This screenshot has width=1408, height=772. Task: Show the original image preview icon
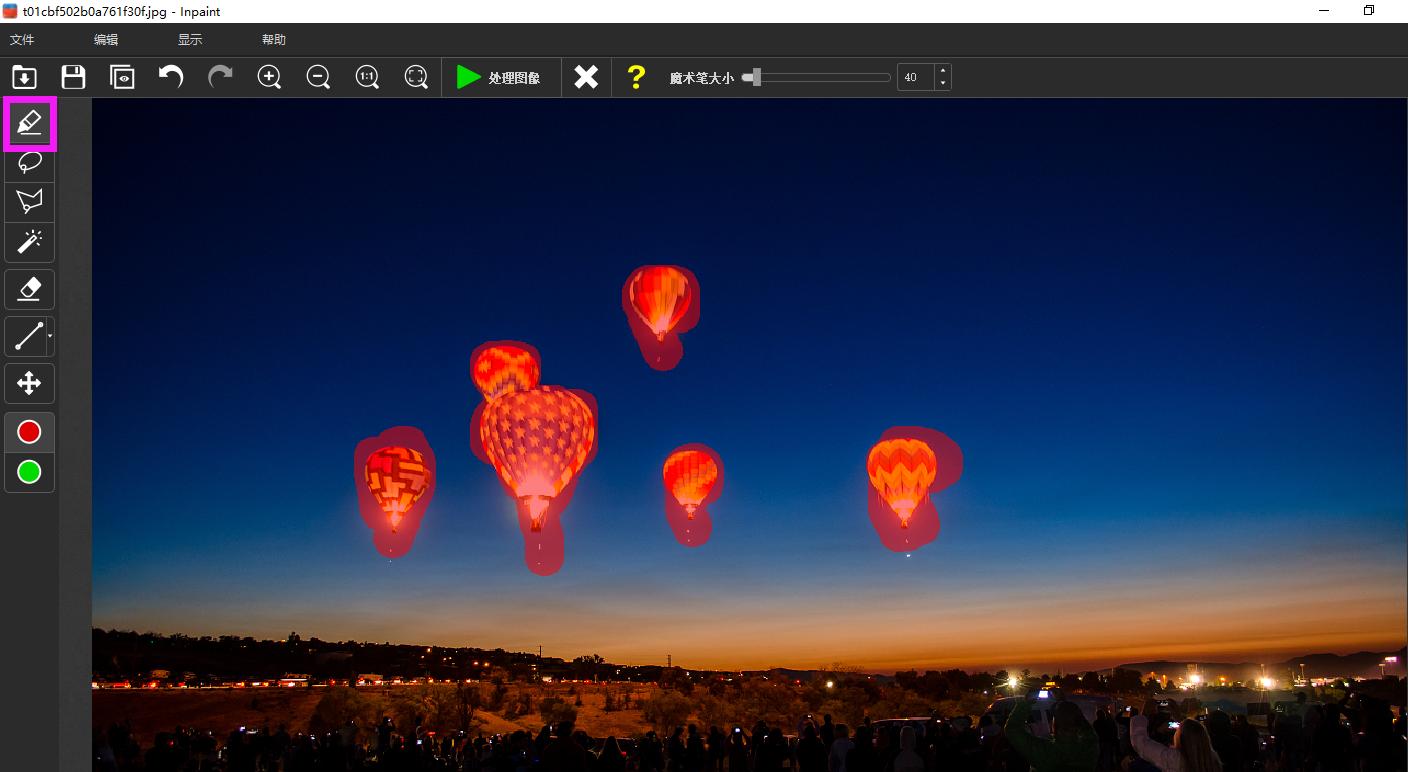click(x=122, y=77)
